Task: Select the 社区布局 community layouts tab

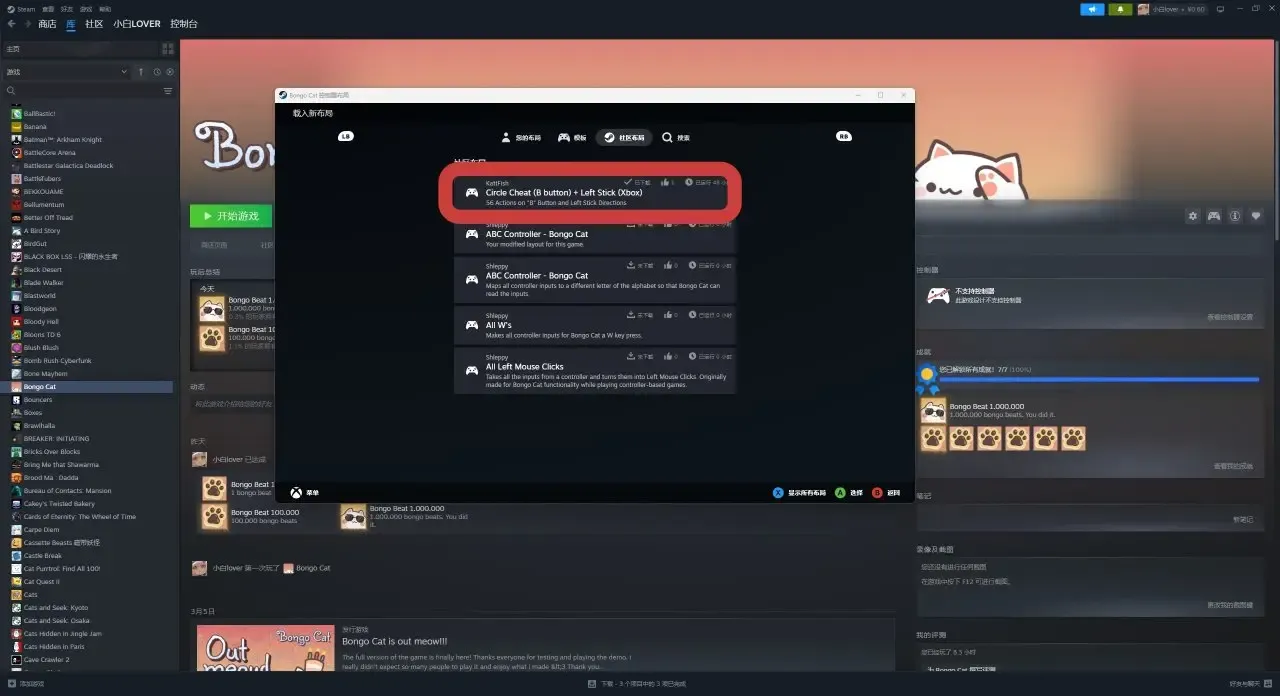Action: (624, 137)
